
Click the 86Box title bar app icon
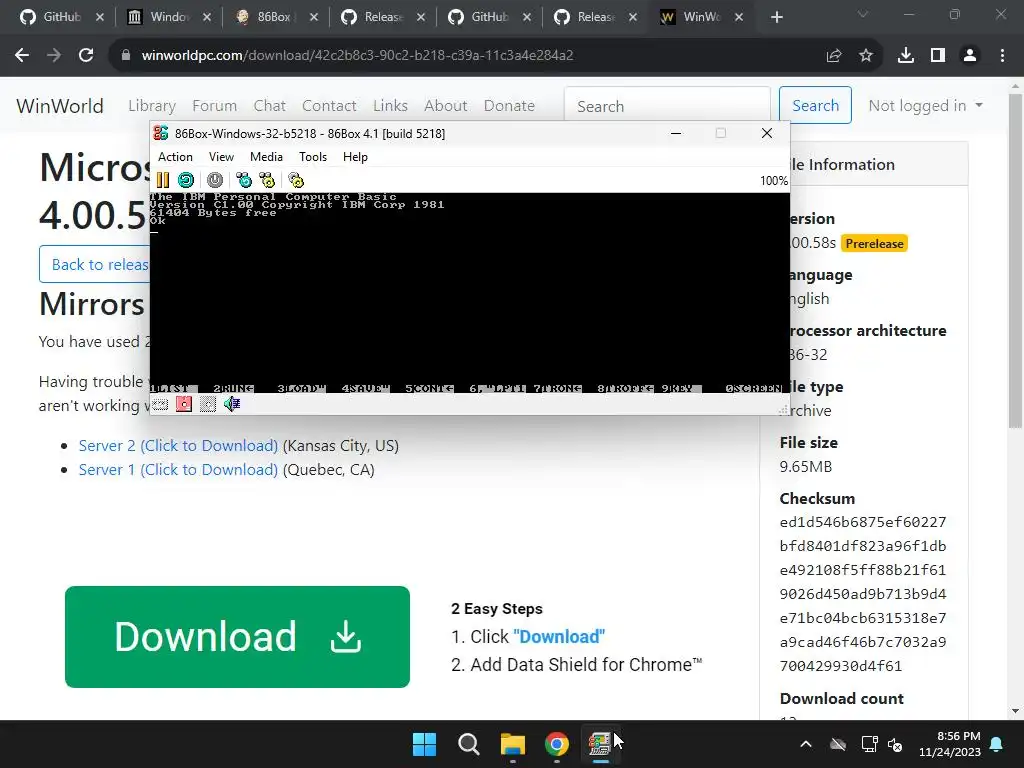[161, 133]
